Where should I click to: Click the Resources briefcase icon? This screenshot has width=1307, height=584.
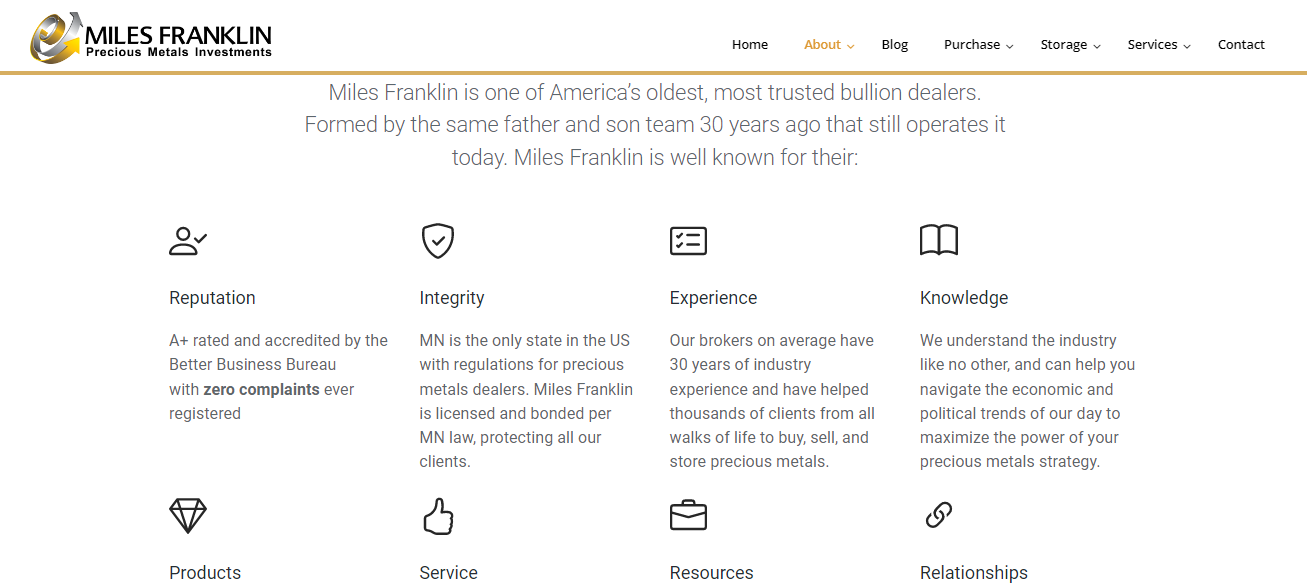[x=688, y=516]
